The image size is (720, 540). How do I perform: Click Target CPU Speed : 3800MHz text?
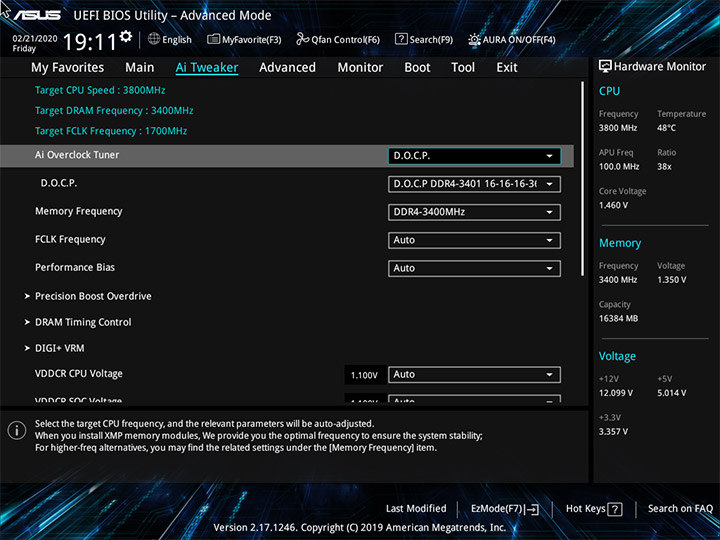pyautogui.click(x=100, y=90)
